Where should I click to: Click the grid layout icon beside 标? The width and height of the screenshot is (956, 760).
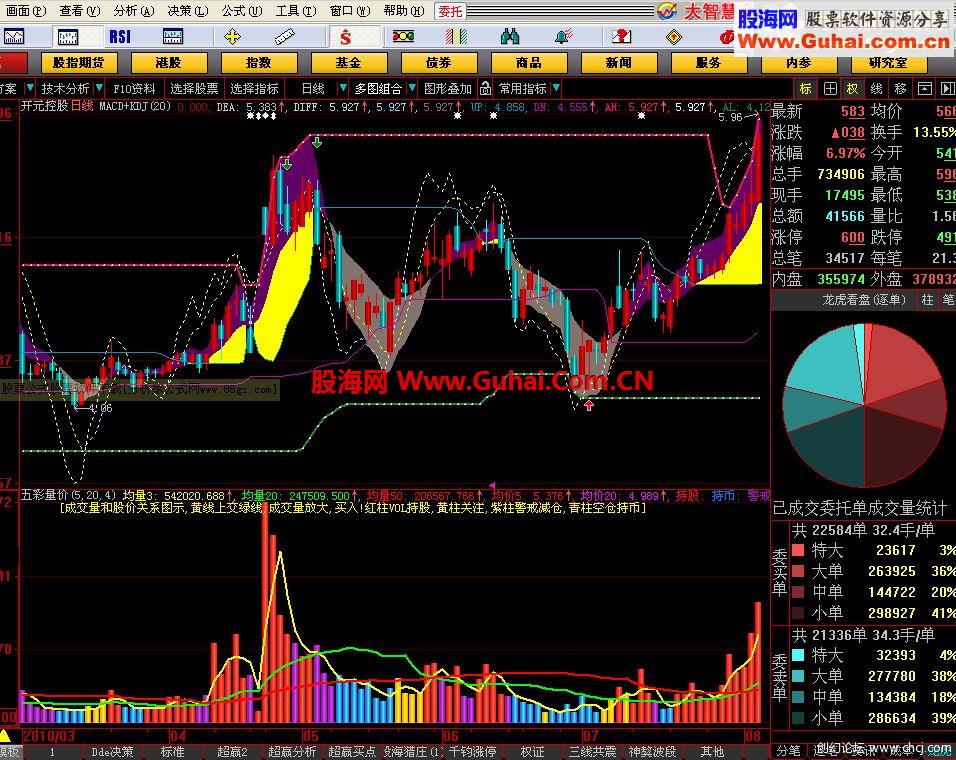pos(830,88)
